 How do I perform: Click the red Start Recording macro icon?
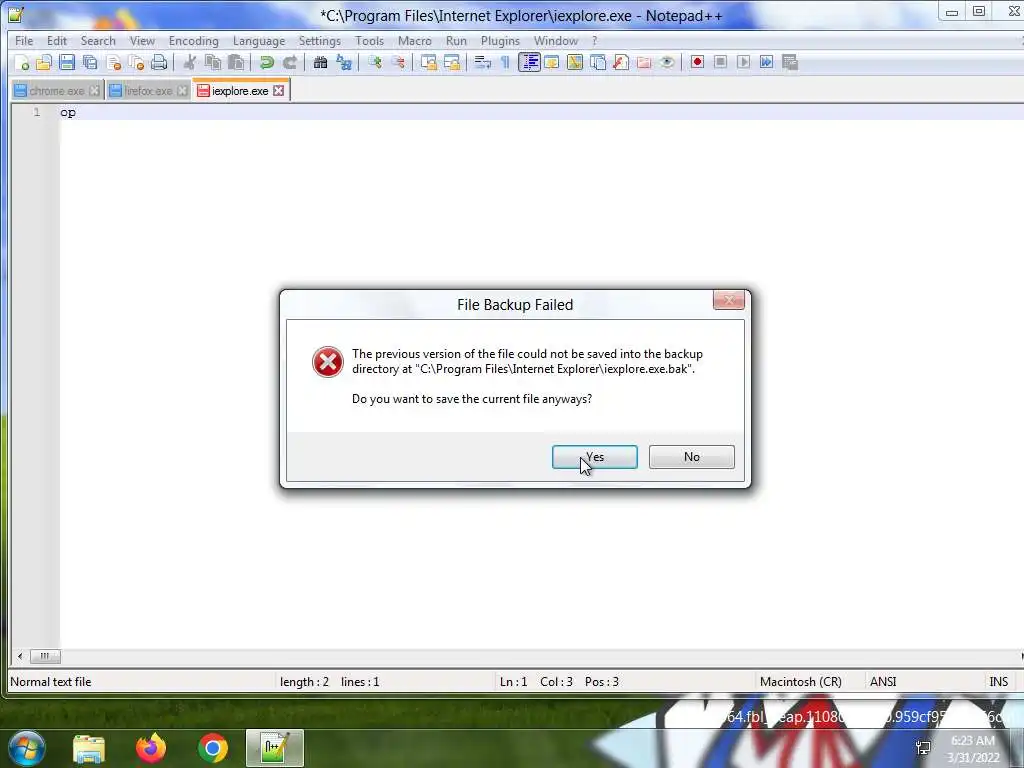[697, 63]
